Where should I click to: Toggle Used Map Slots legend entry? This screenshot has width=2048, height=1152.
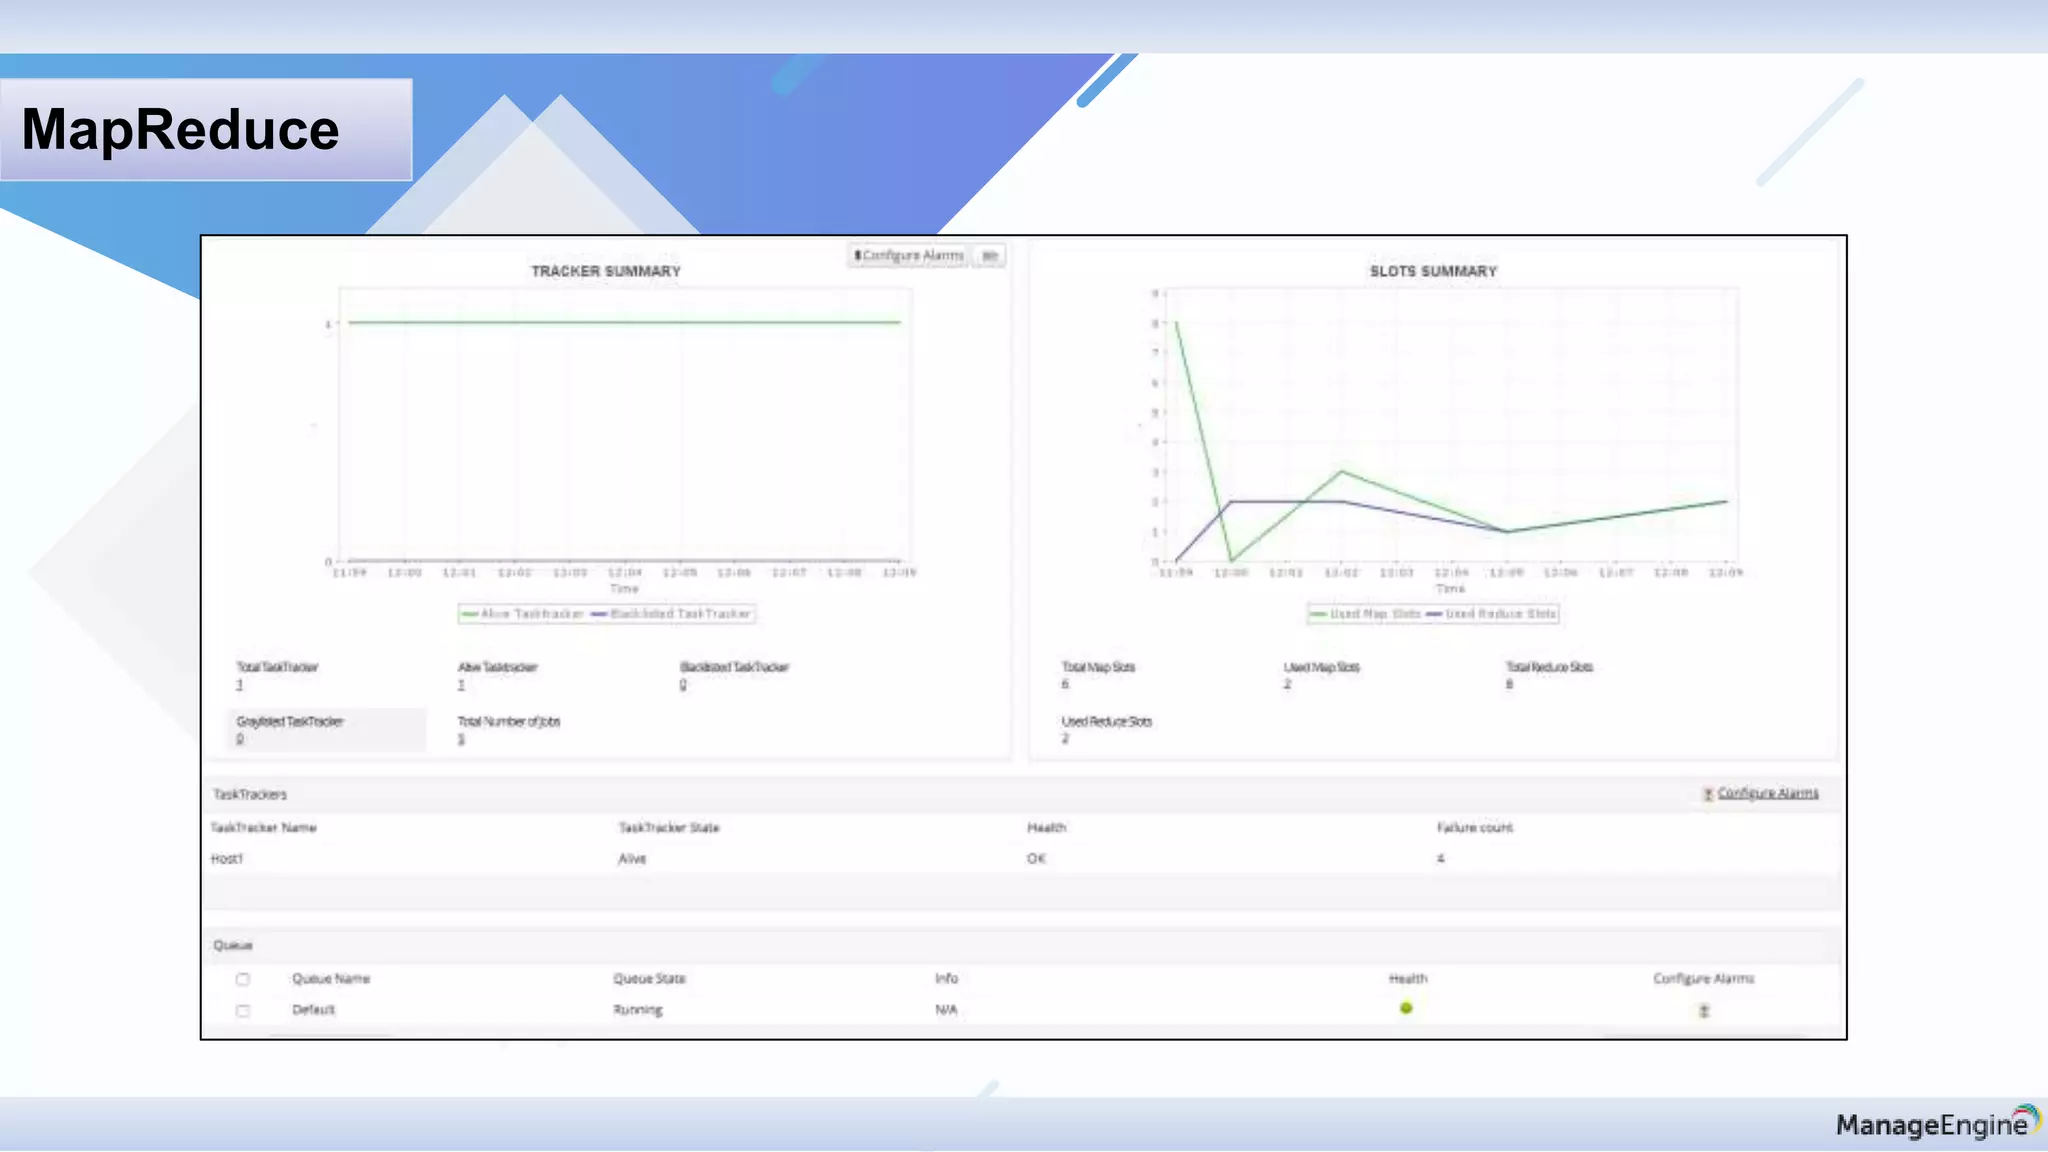pyautogui.click(x=1366, y=614)
